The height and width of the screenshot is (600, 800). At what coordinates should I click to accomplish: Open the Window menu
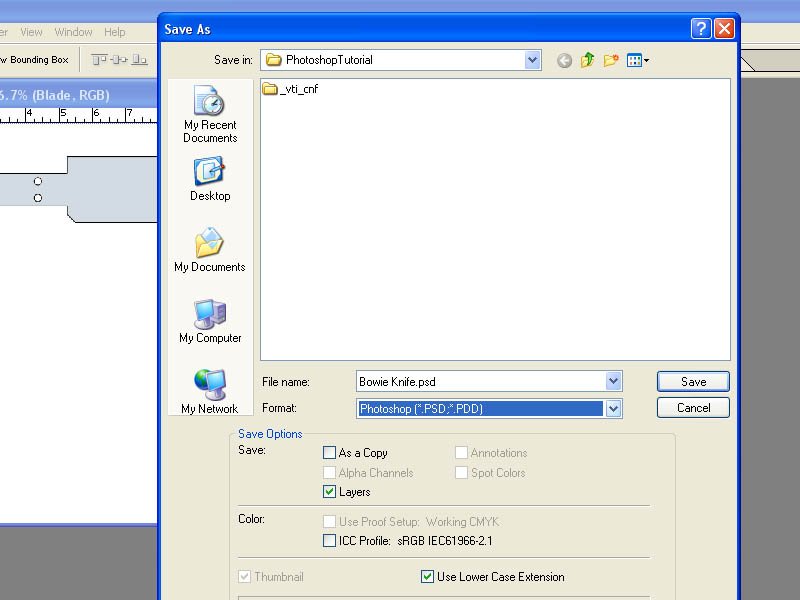(x=73, y=32)
